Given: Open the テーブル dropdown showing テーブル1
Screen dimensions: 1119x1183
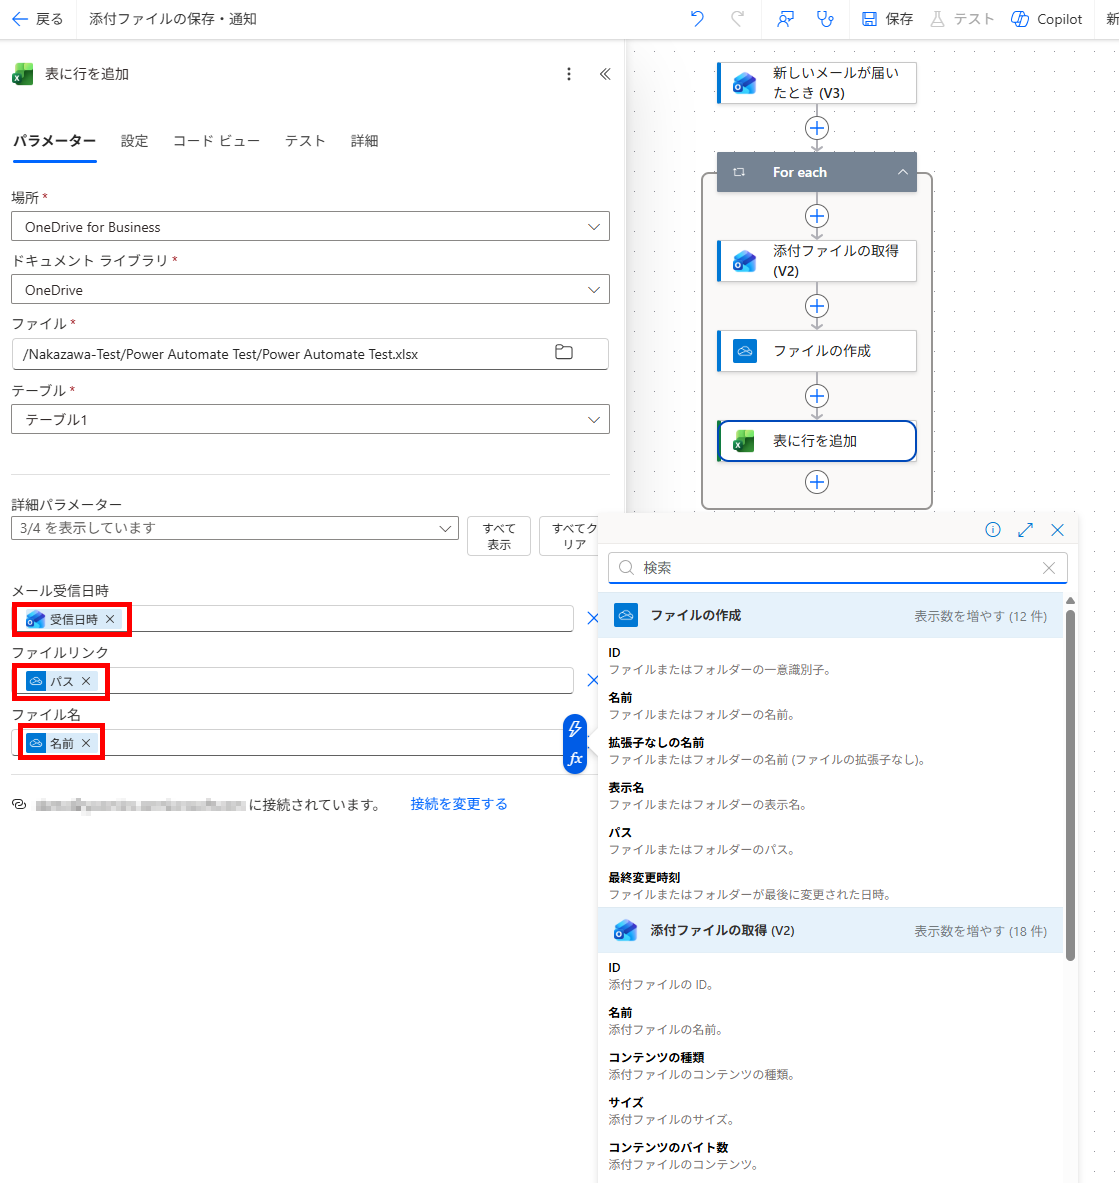Looking at the screenshot, I should tap(310, 419).
